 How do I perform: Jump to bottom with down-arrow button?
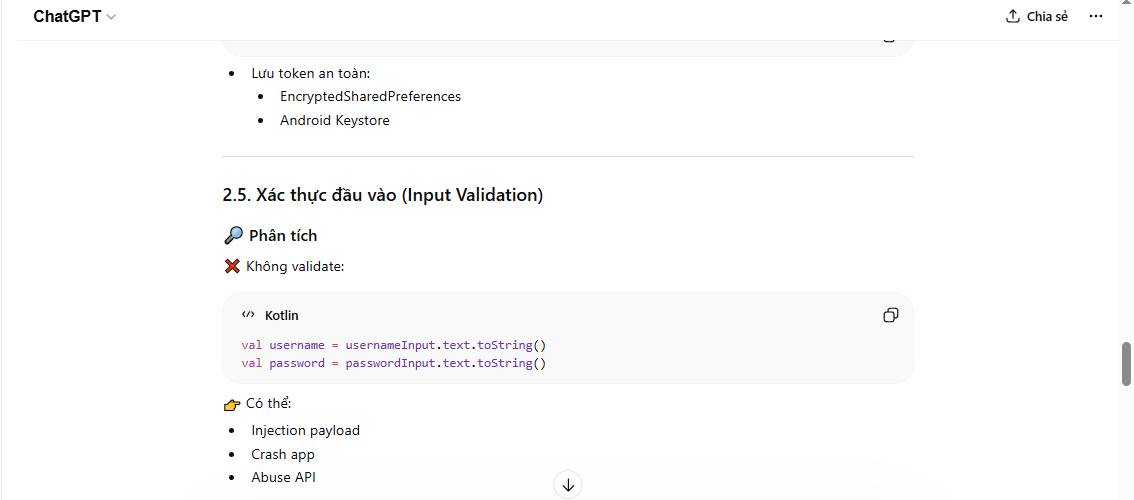point(568,485)
